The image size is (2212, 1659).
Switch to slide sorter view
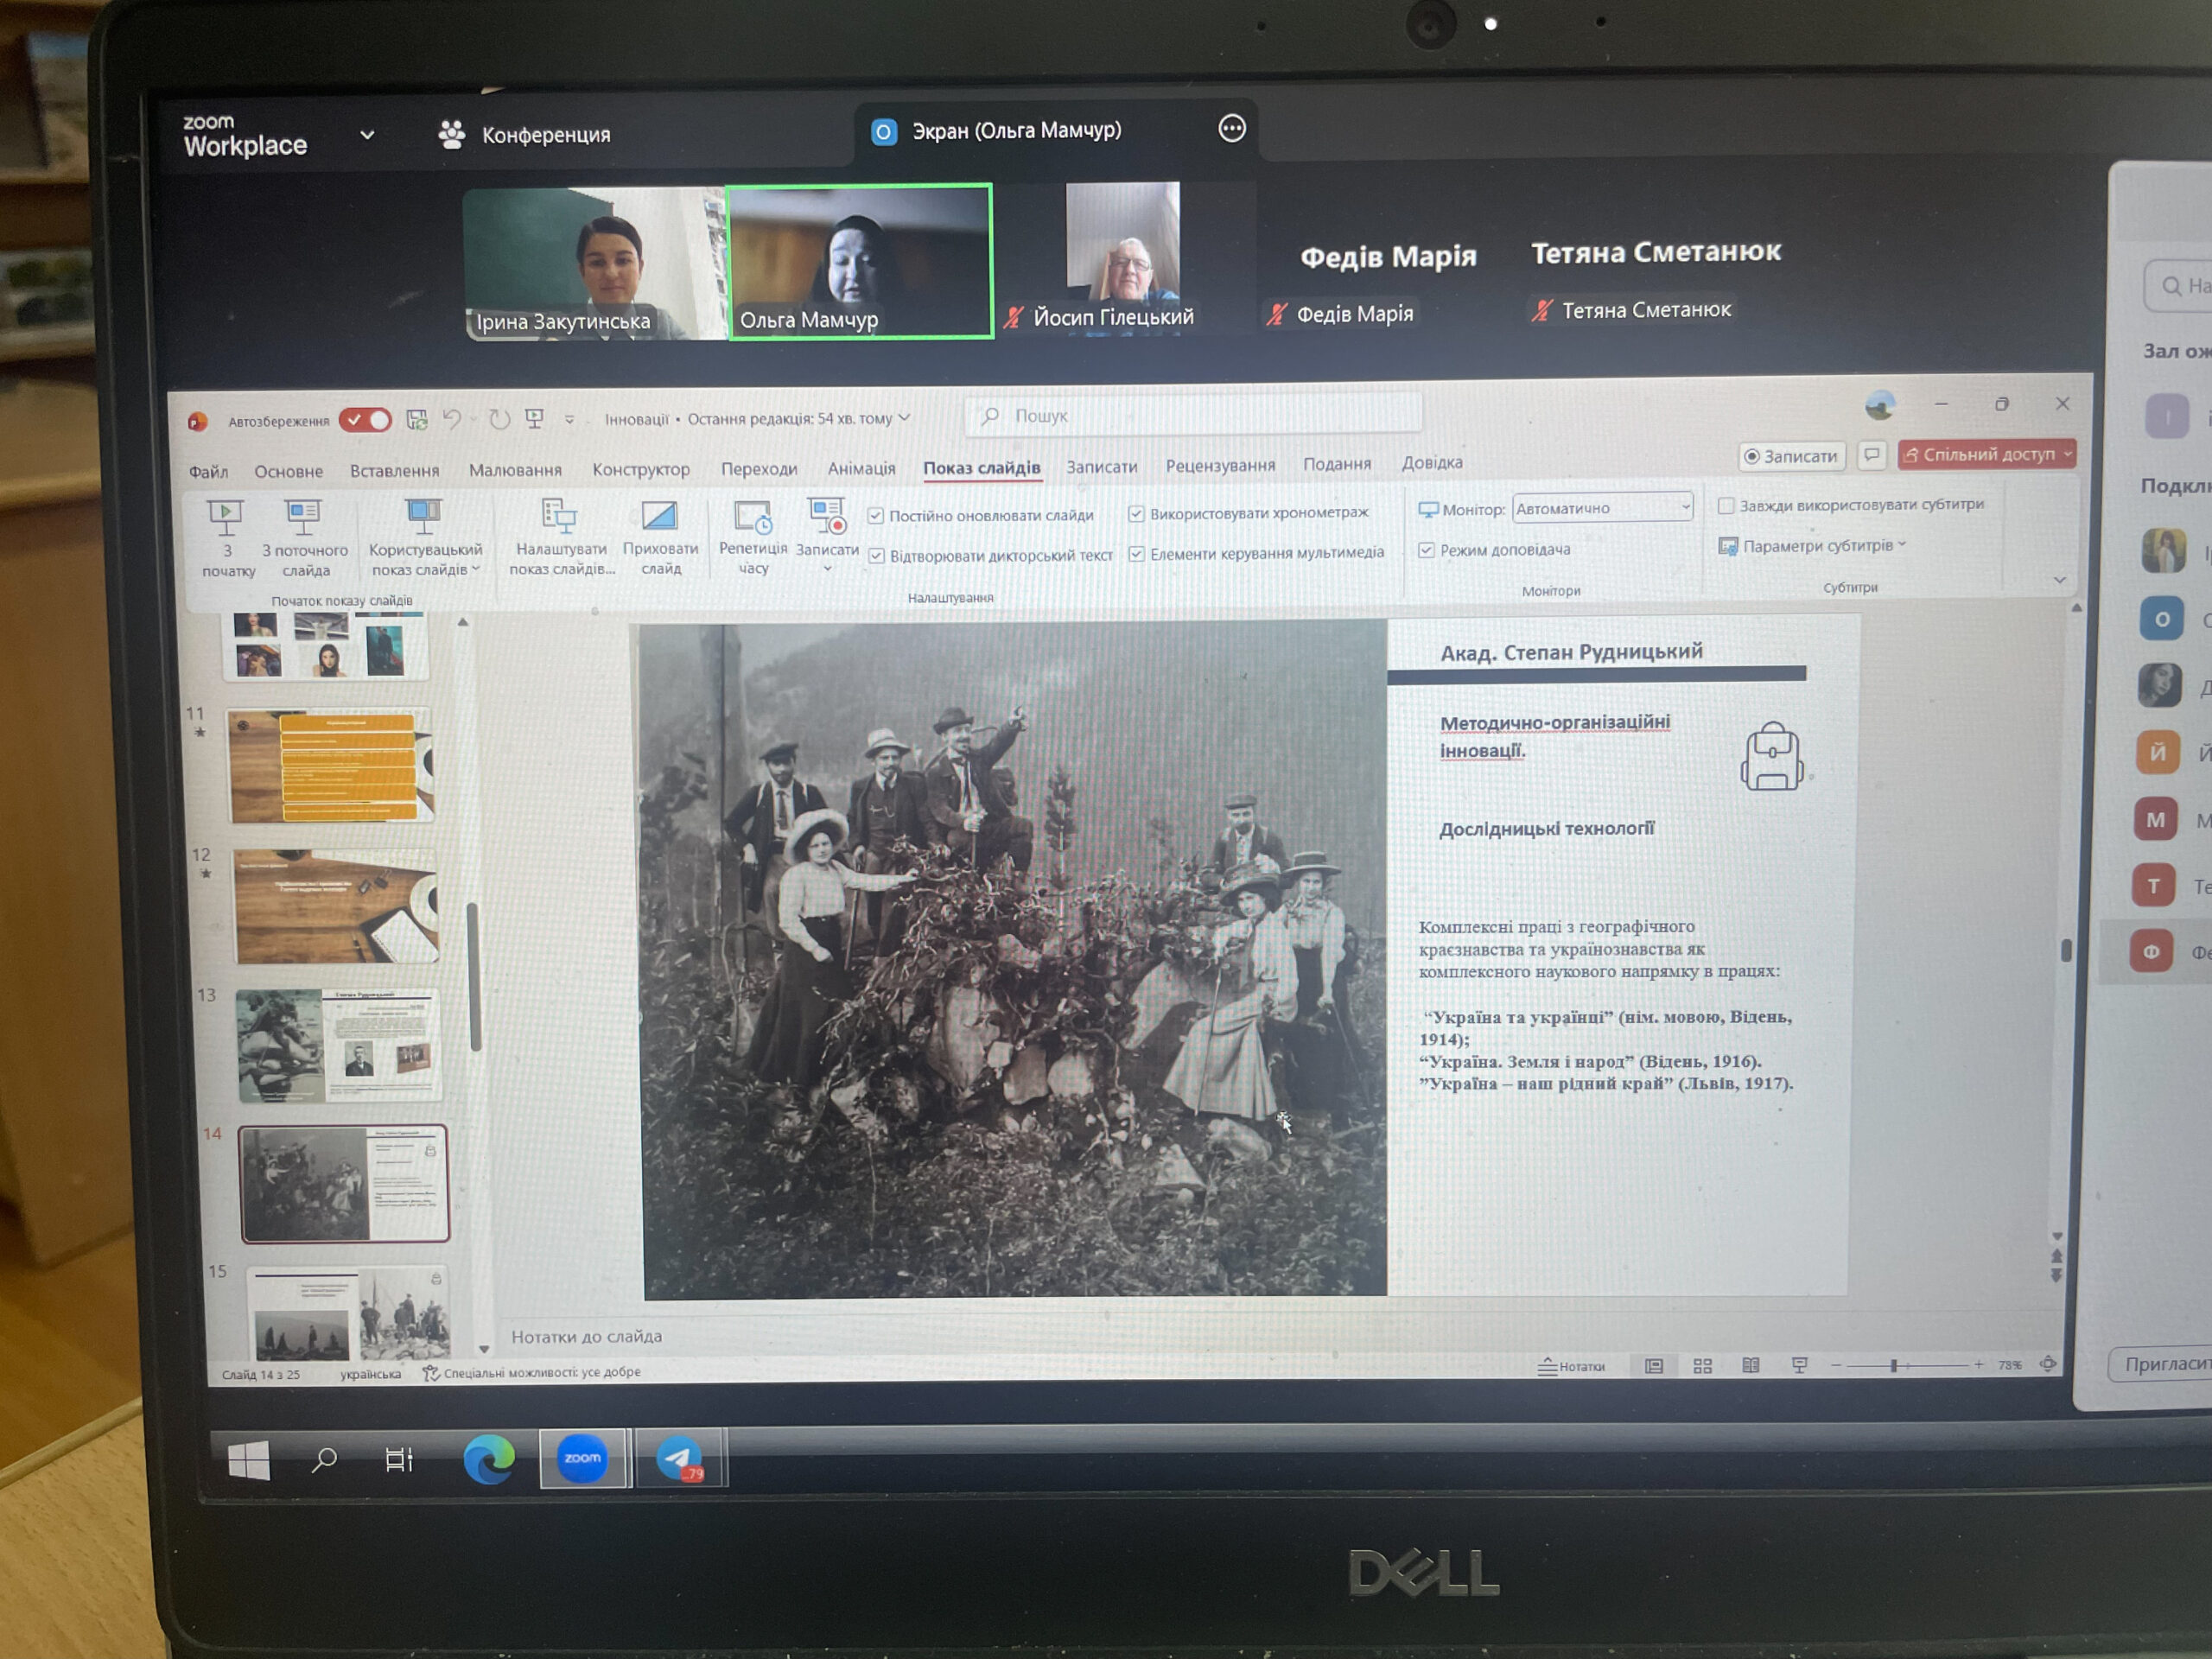coord(1703,1366)
